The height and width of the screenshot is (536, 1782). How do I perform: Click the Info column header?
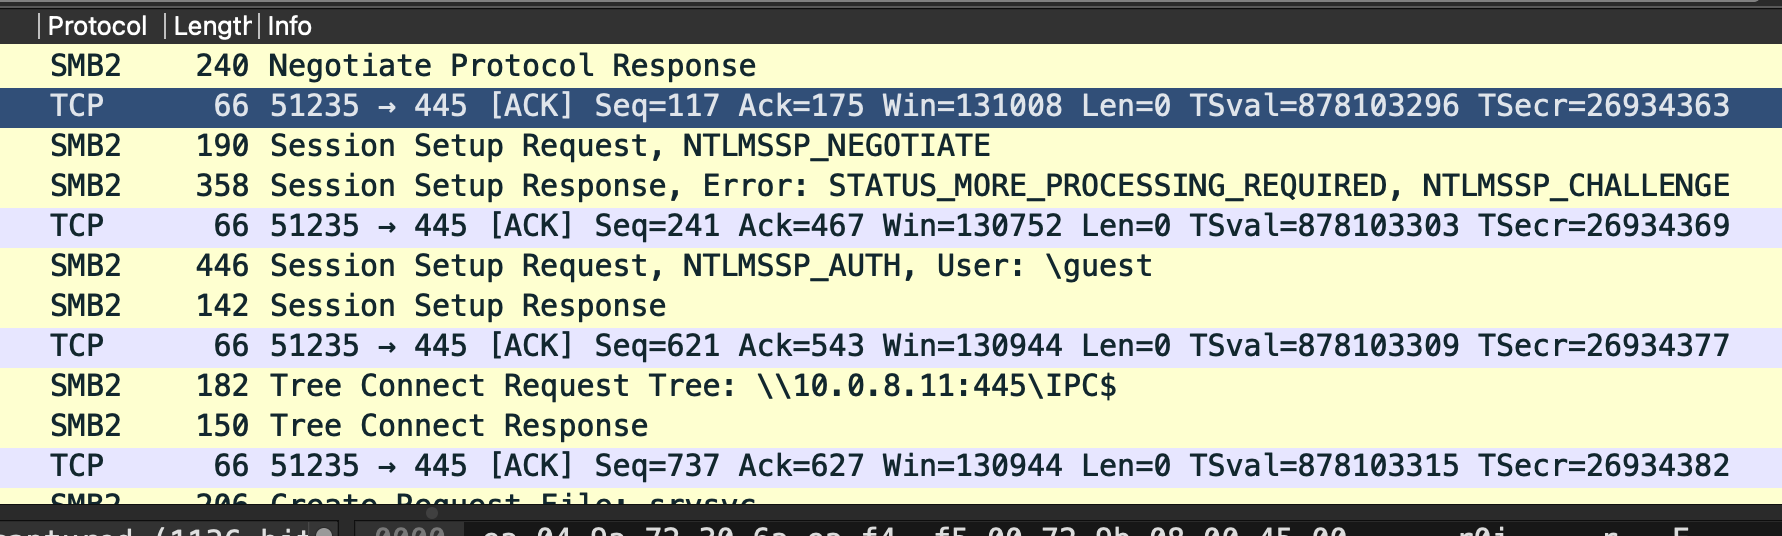[290, 26]
